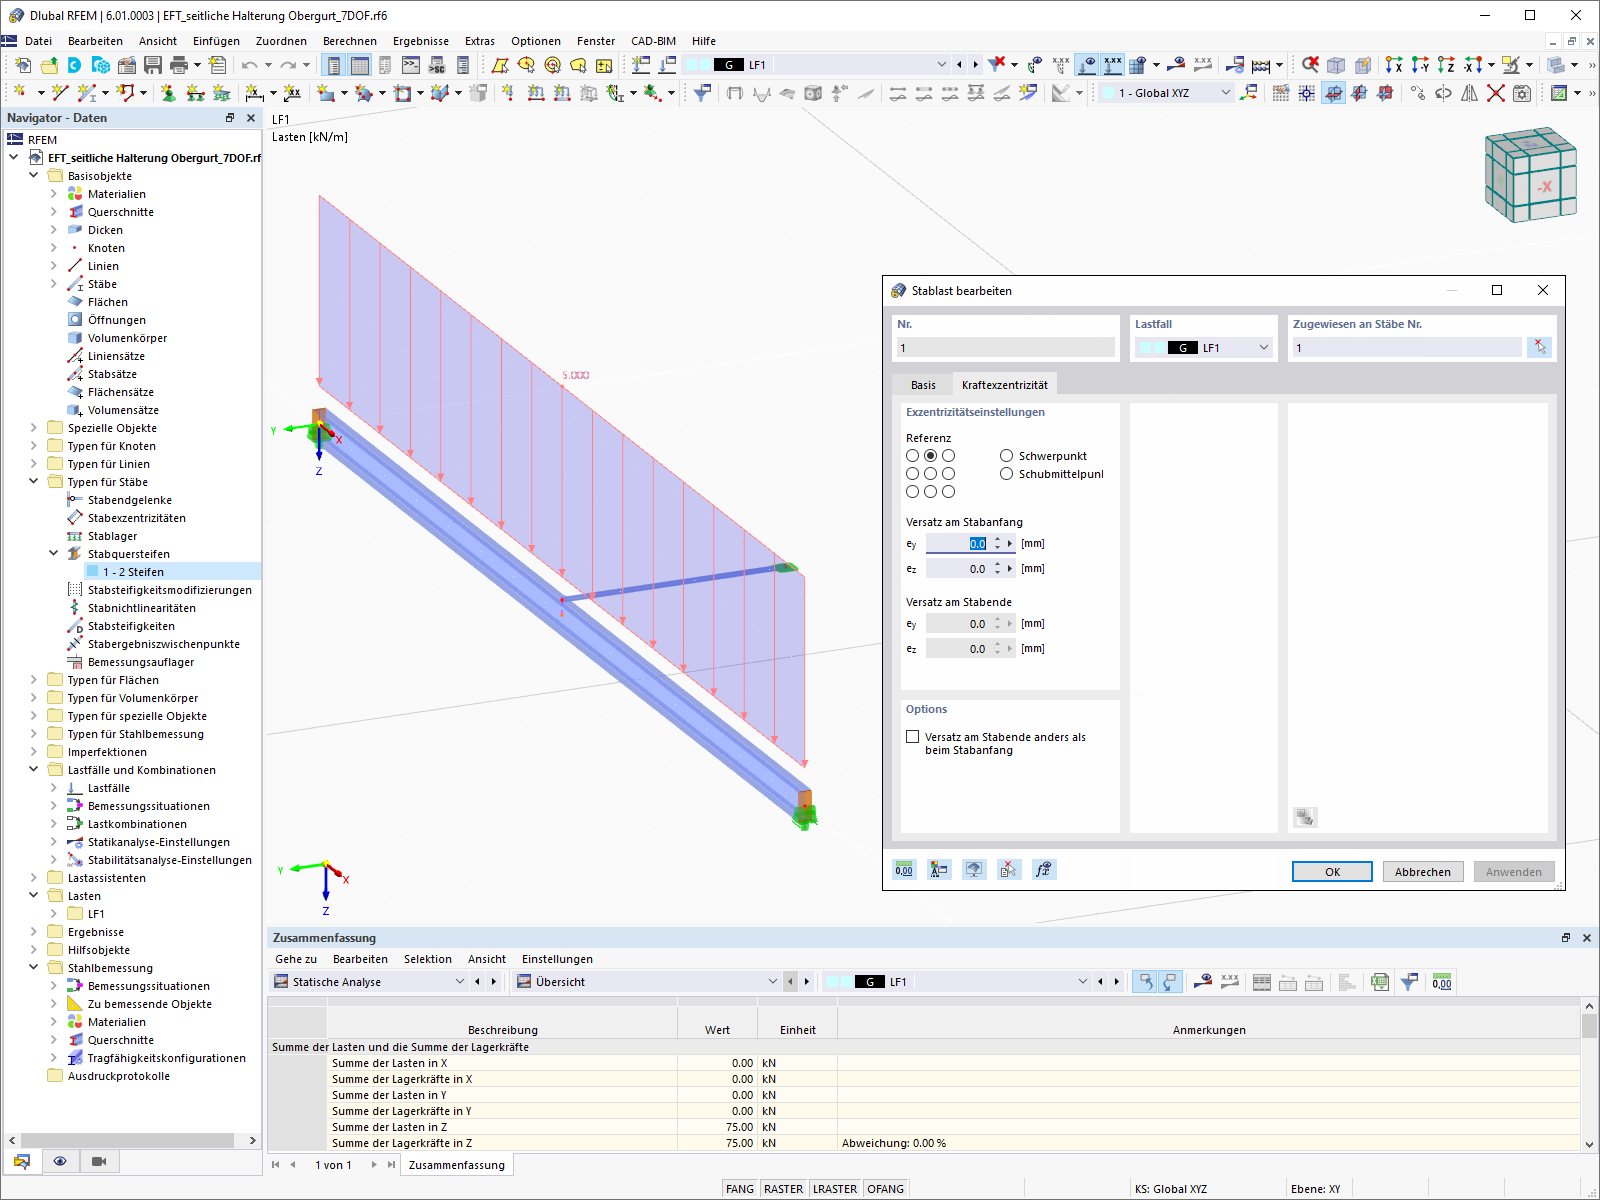
Task: Click the view in -X direction icon
Action: pyautogui.click(x=1472, y=65)
